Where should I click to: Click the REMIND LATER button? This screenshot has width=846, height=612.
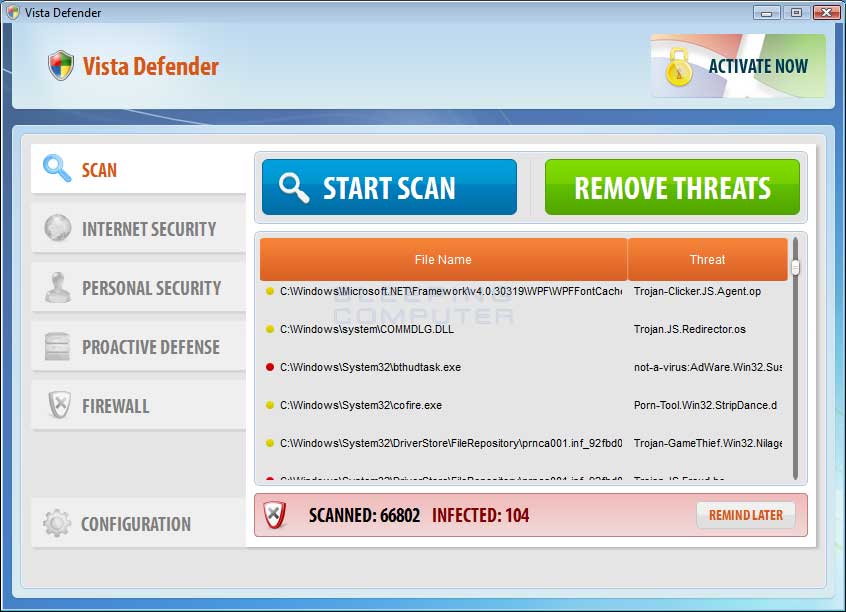[746, 515]
